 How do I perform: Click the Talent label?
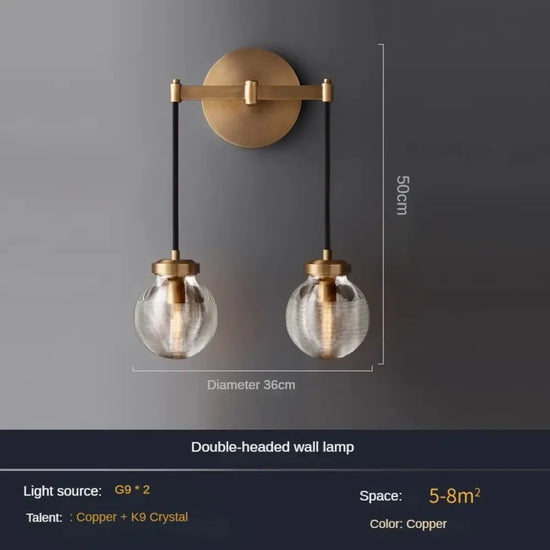44,517
